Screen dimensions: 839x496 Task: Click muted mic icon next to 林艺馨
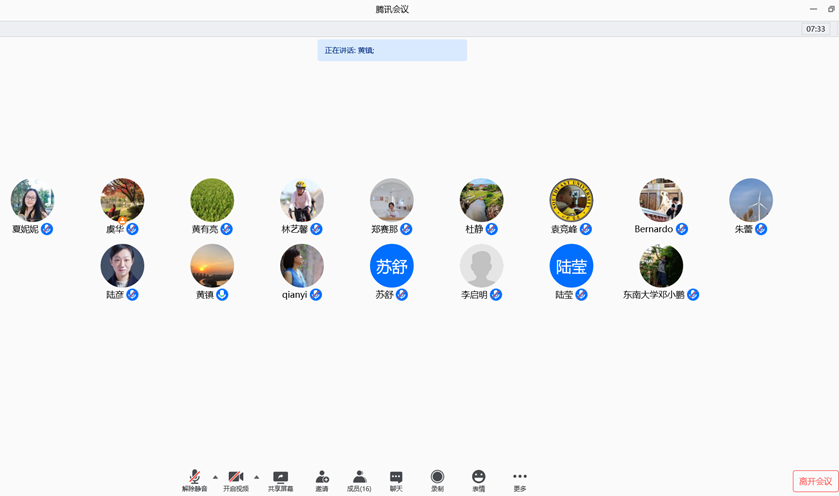click(x=316, y=229)
